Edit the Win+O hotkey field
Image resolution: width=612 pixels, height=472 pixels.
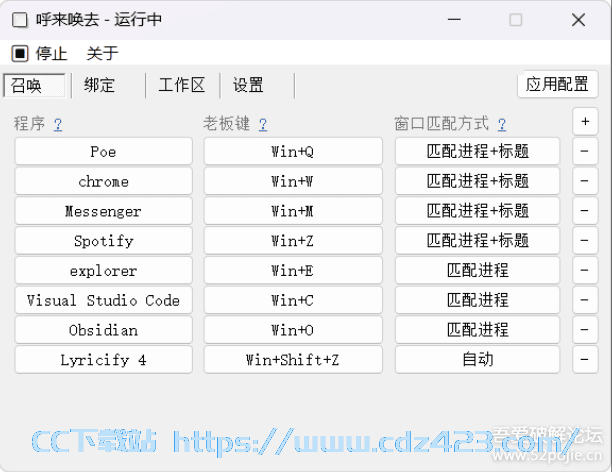[293, 330]
